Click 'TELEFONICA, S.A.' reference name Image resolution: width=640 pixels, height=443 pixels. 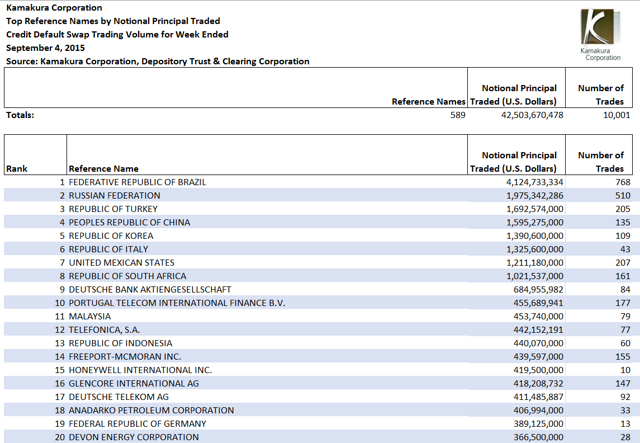coord(104,330)
